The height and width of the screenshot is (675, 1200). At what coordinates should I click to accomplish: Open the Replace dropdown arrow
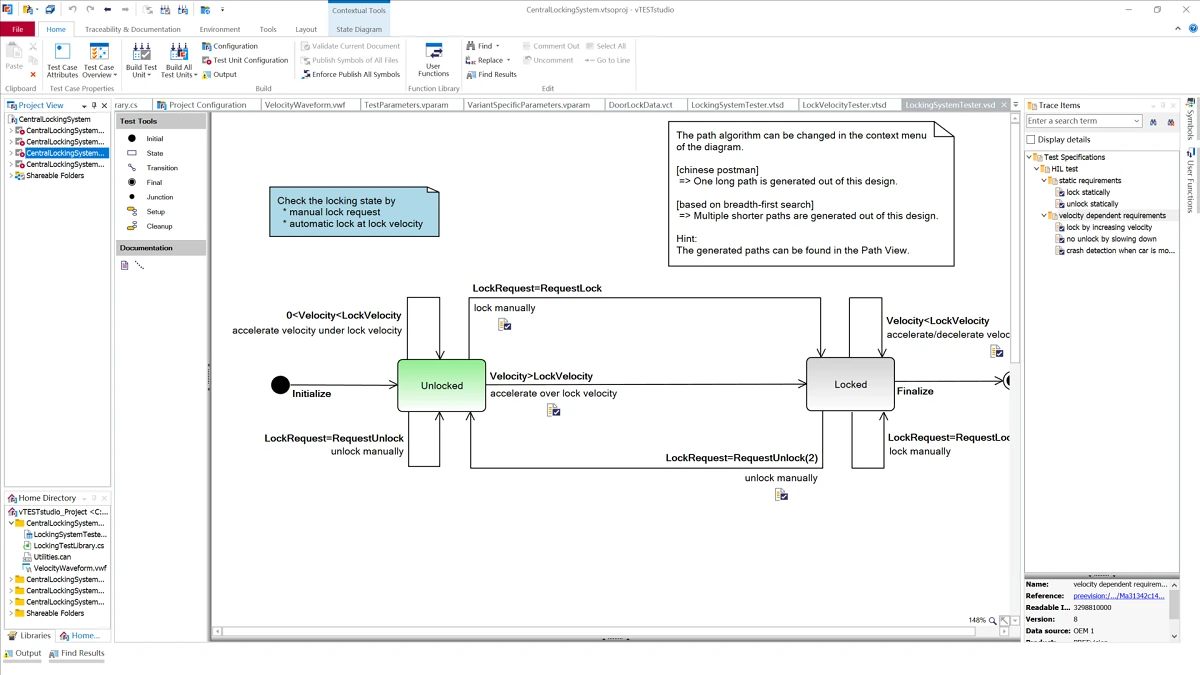pyautogui.click(x=508, y=60)
